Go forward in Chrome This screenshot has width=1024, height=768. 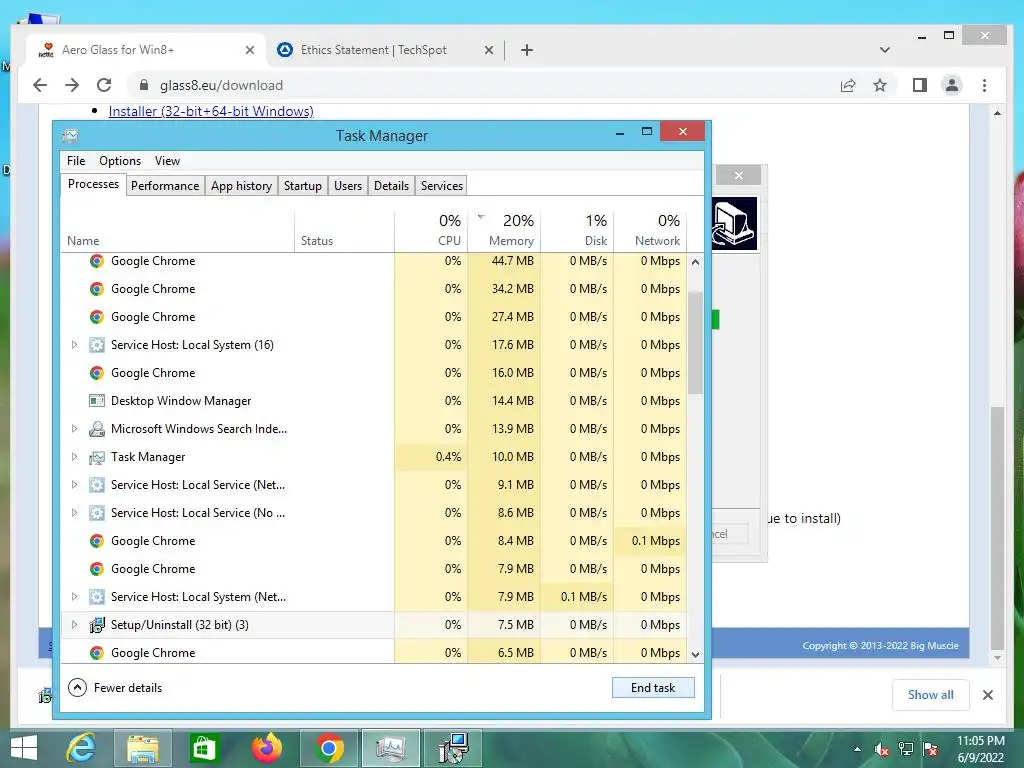click(72, 85)
